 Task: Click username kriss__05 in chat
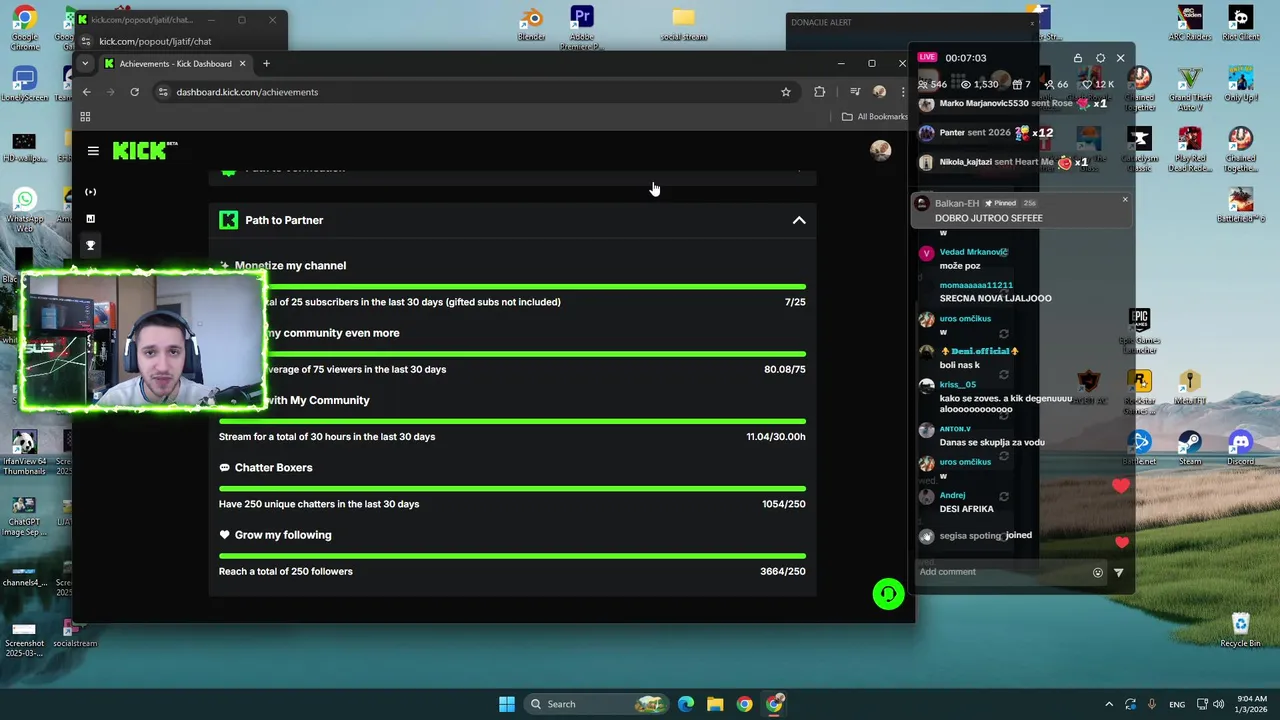coord(958,384)
